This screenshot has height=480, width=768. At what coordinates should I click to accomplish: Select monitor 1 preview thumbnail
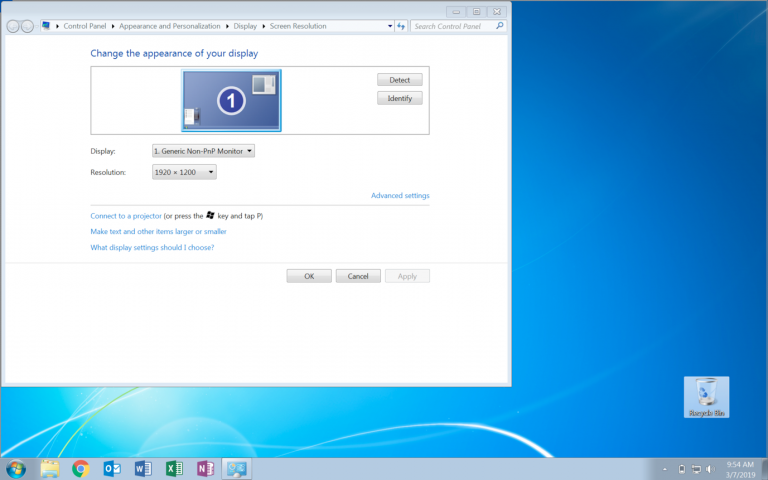point(231,100)
